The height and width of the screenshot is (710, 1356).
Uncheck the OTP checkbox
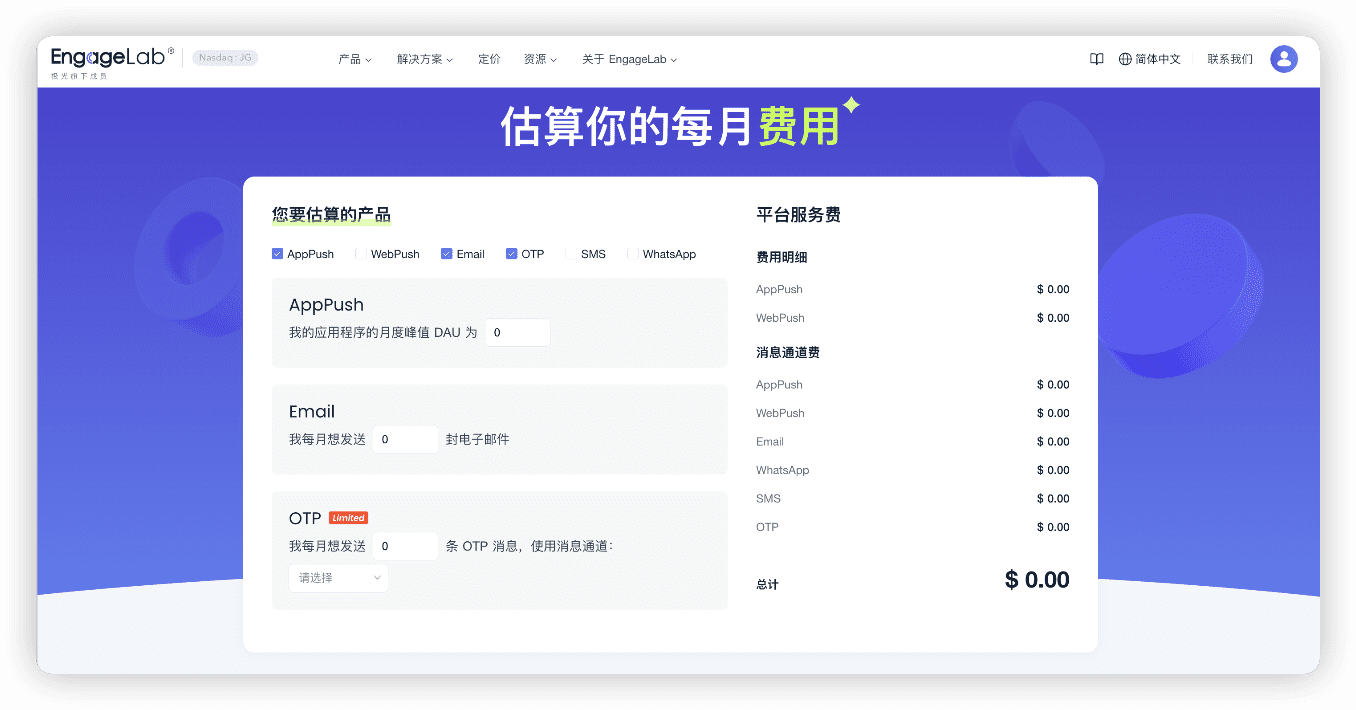511,254
